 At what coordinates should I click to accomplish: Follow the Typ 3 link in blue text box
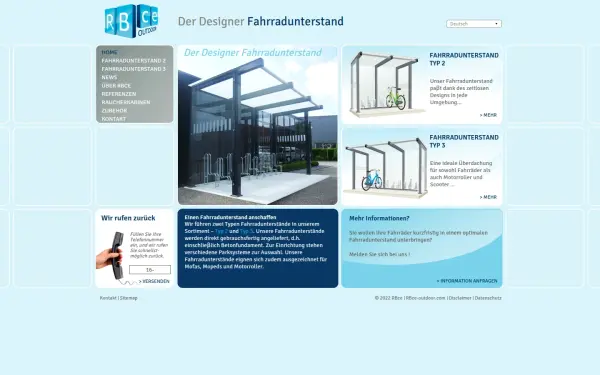246,231
